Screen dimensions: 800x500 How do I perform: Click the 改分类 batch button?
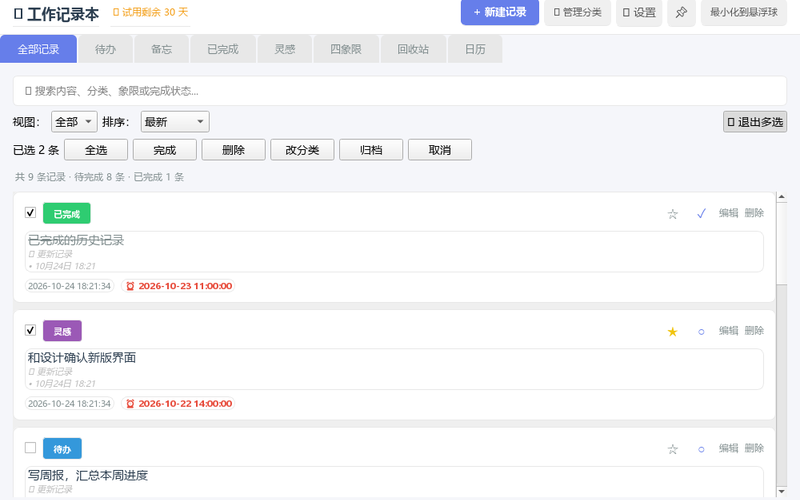303,150
